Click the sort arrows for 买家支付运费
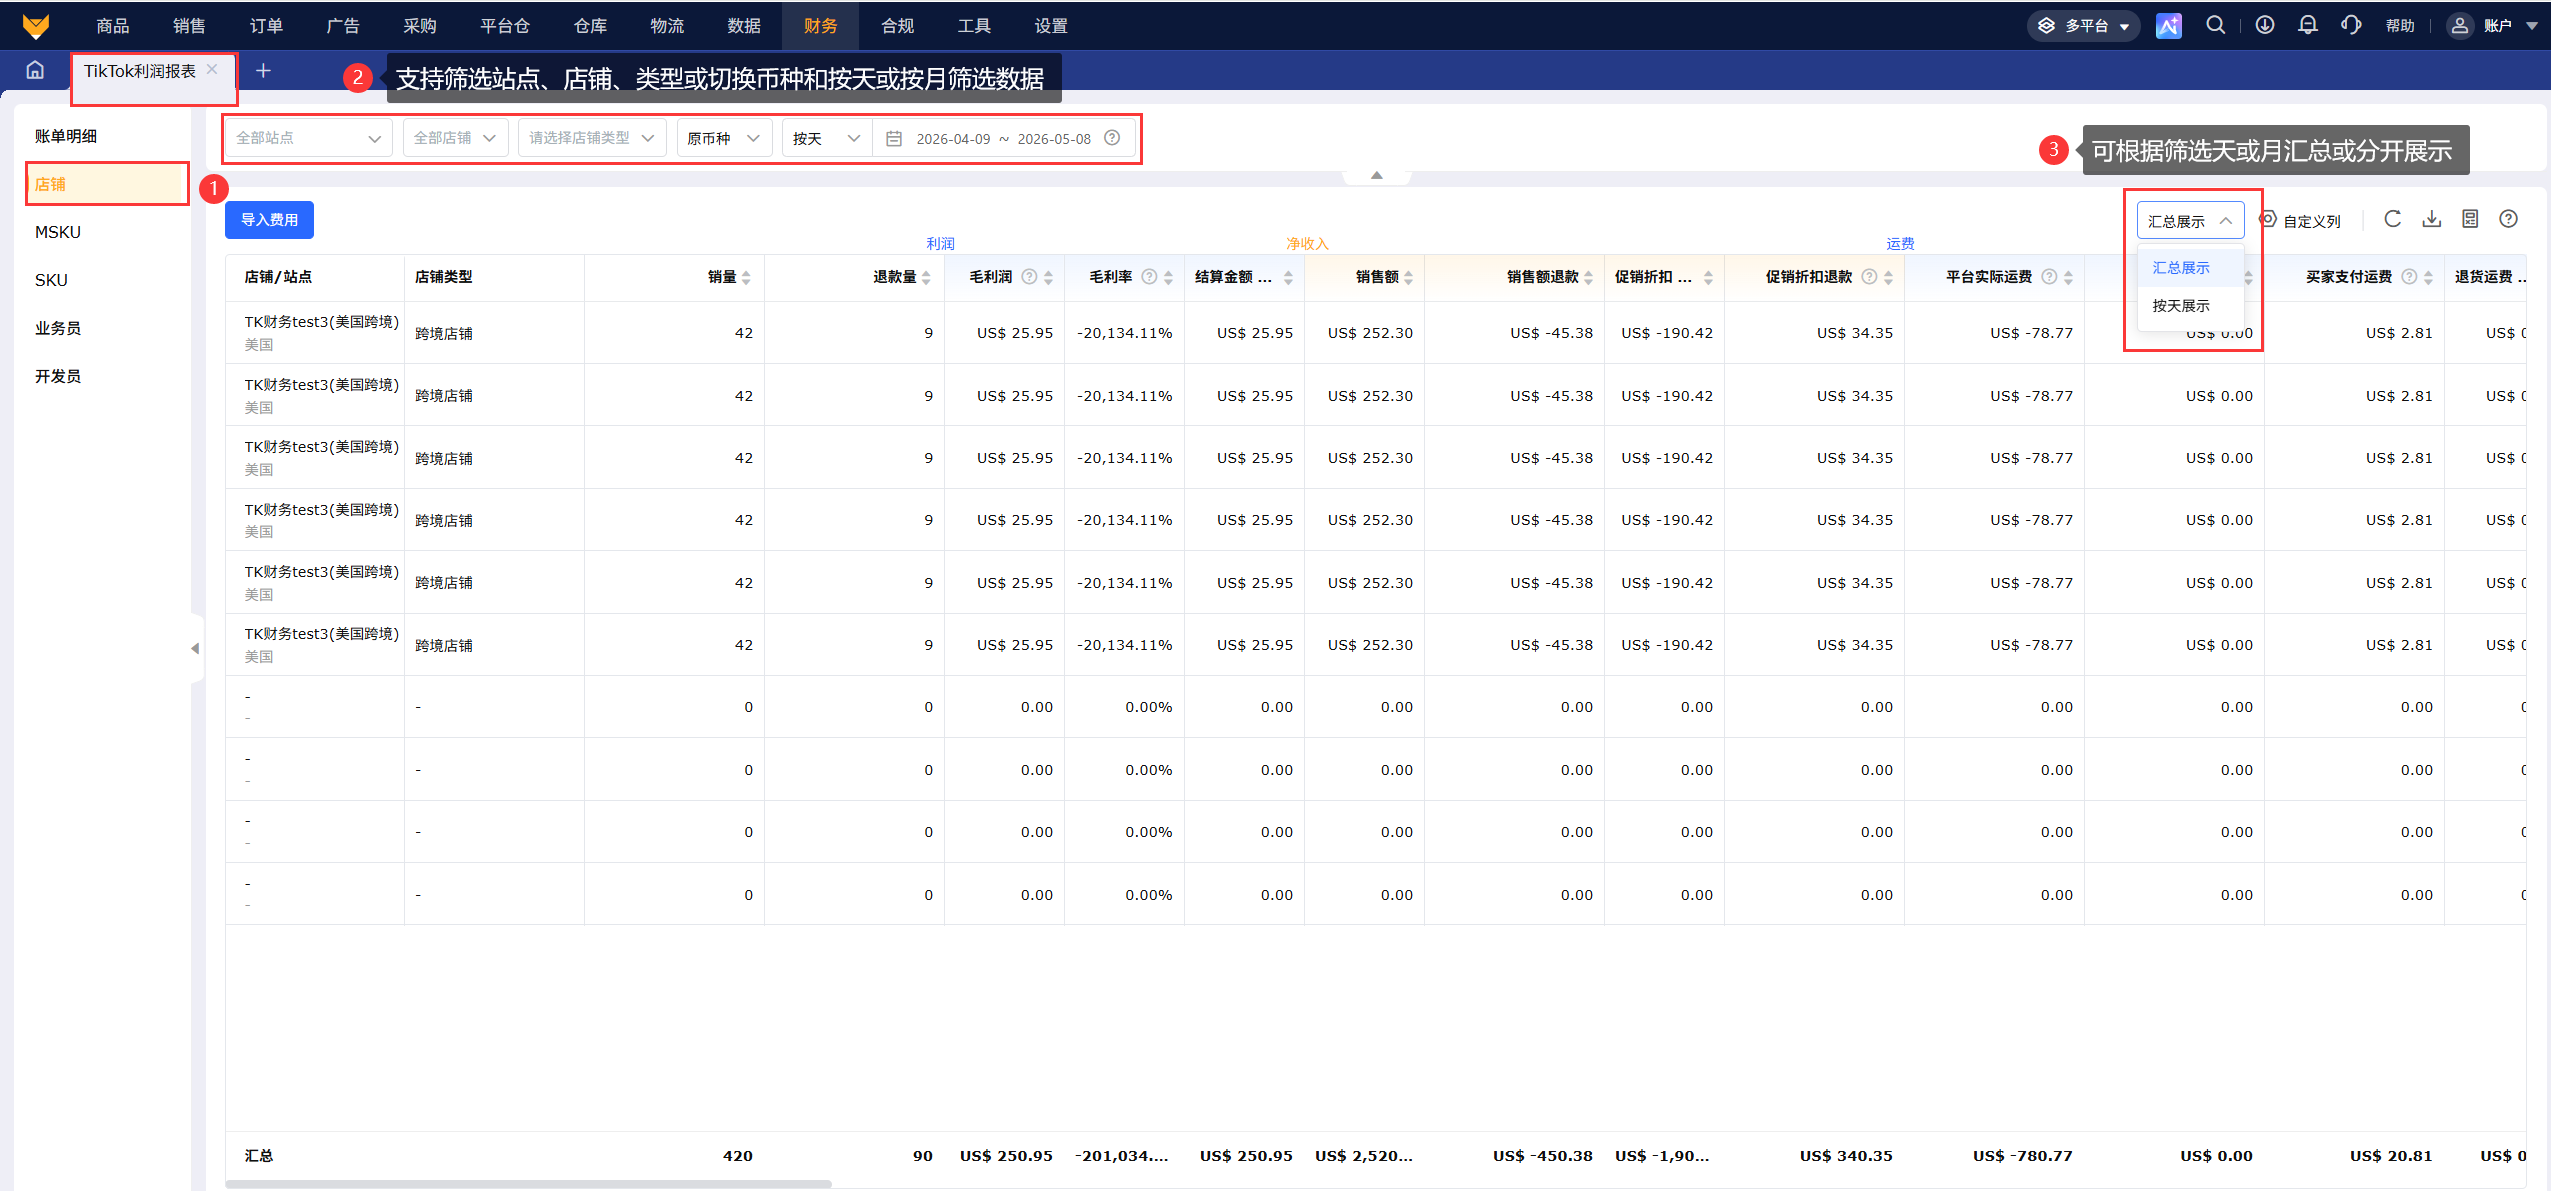The width and height of the screenshot is (2551, 1191). click(x=2428, y=277)
